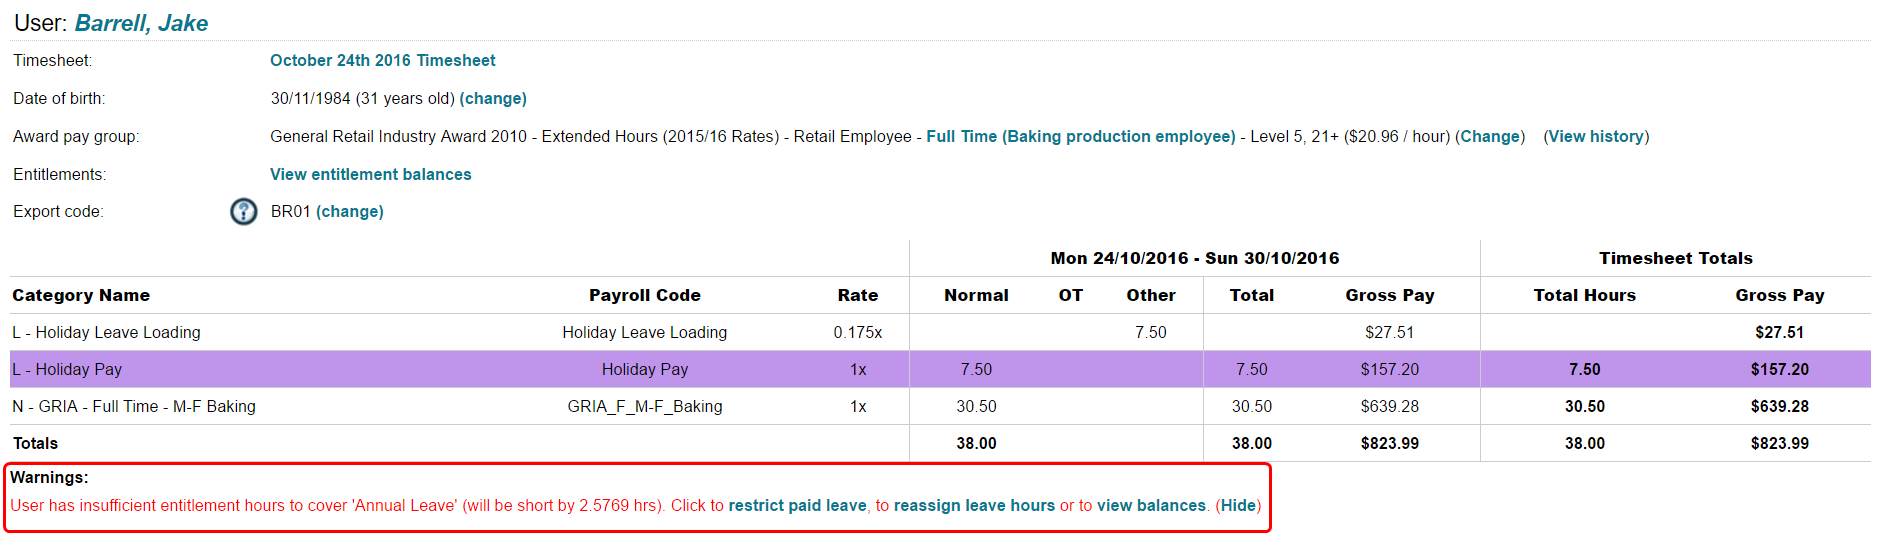Viewport: 1880px width, 537px height.
Task: Click the help question mark icon beside Export code
Action: (244, 212)
